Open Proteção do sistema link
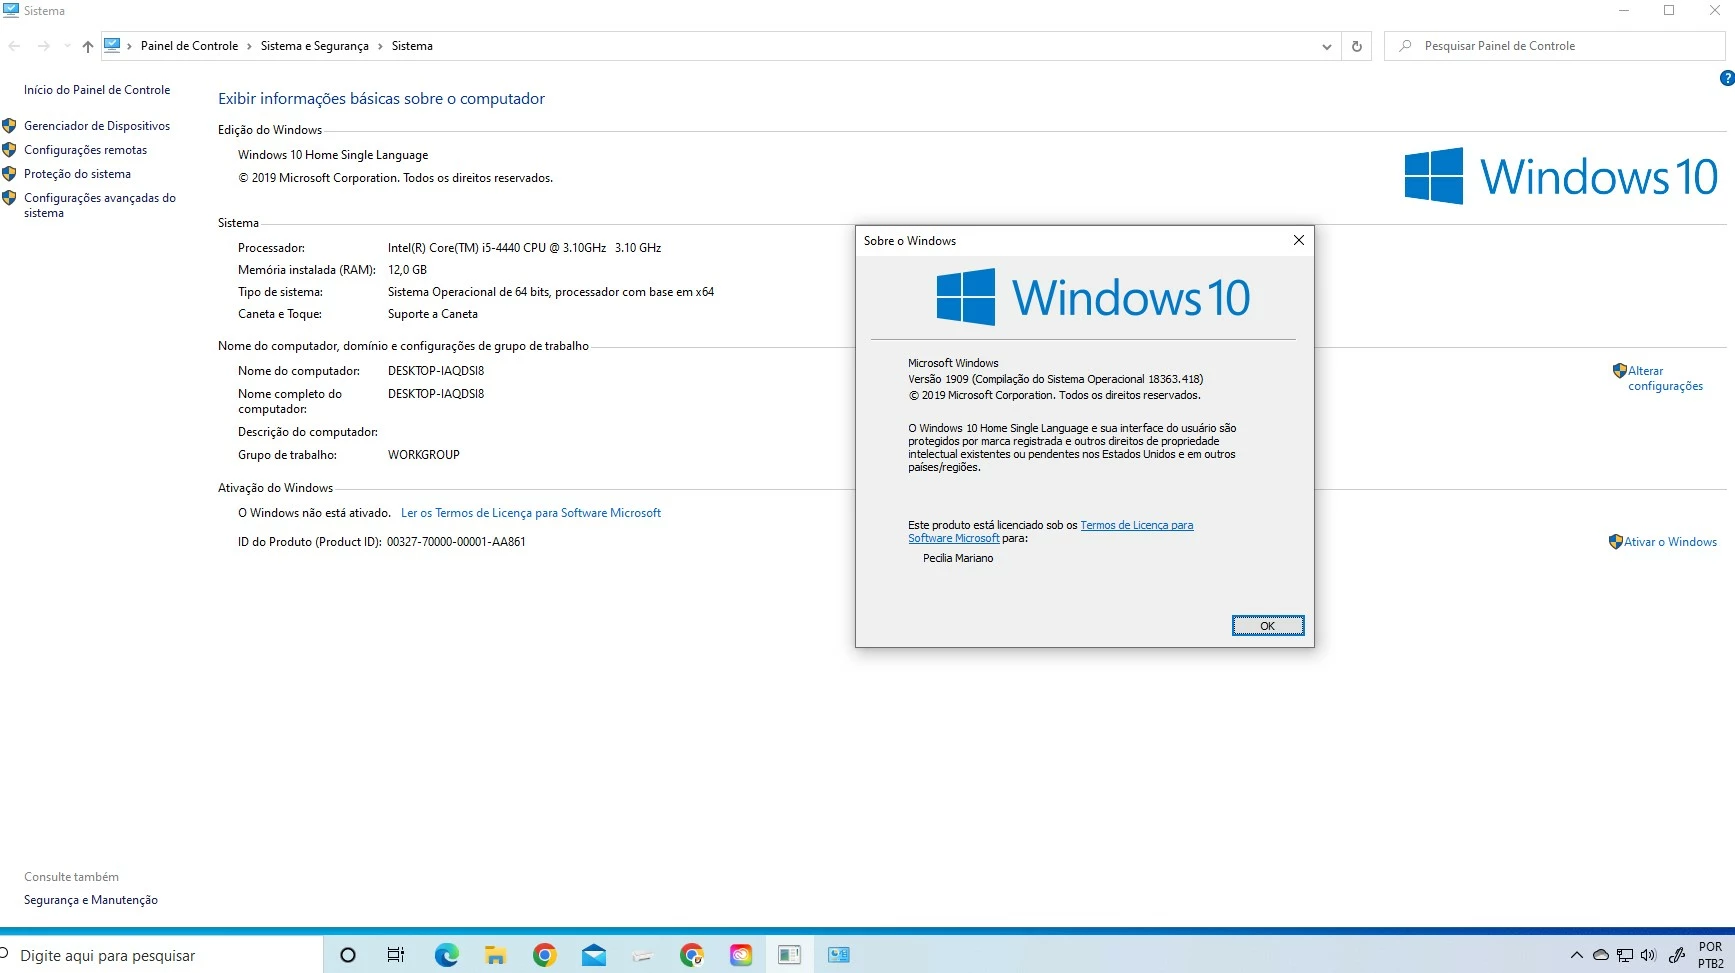 [x=77, y=174]
